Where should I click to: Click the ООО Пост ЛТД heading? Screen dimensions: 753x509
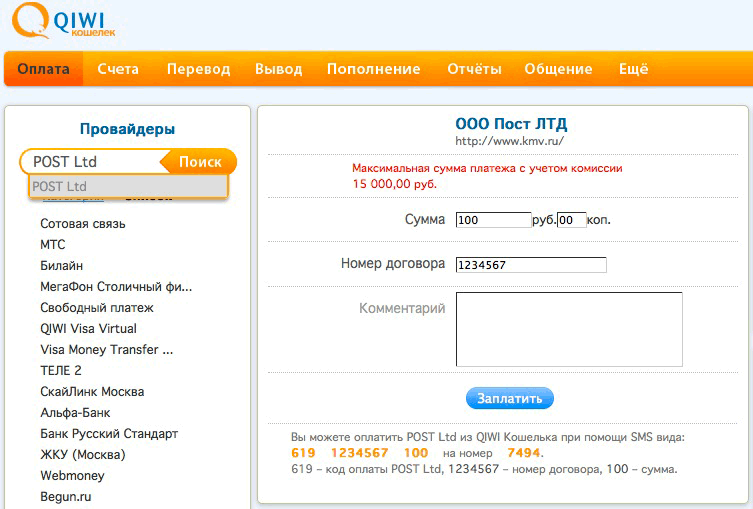coord(511,124)
